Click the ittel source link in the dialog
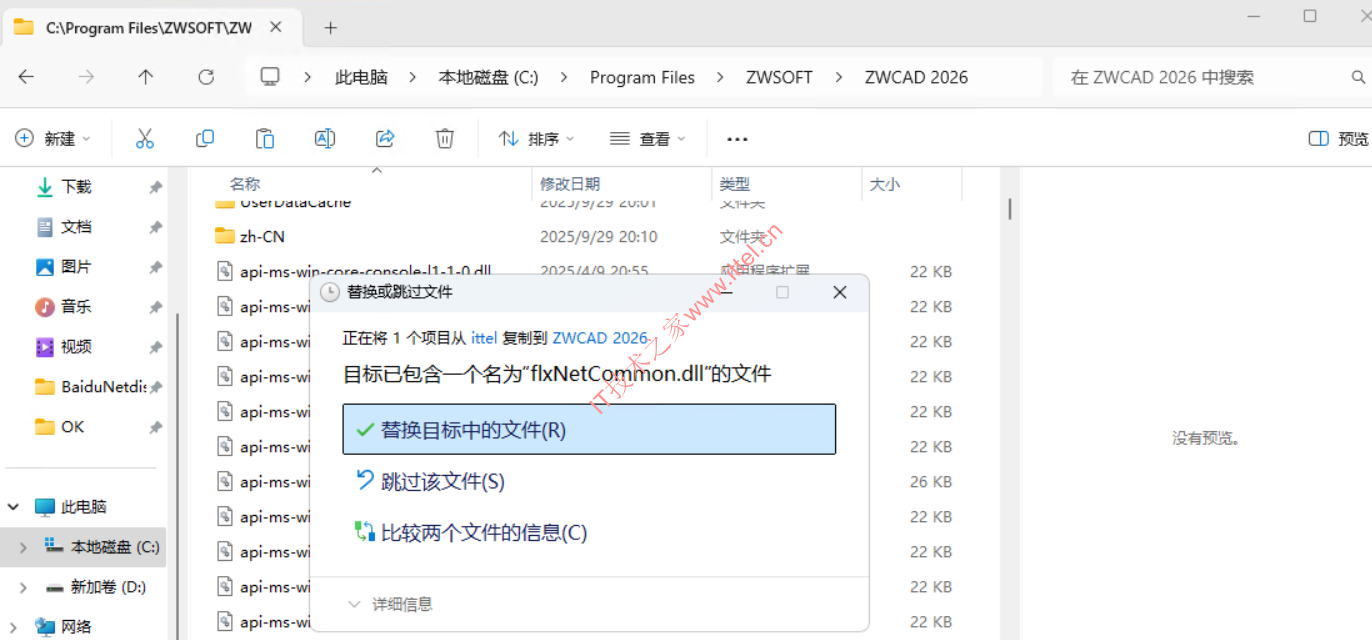 (x=484, y=338)
